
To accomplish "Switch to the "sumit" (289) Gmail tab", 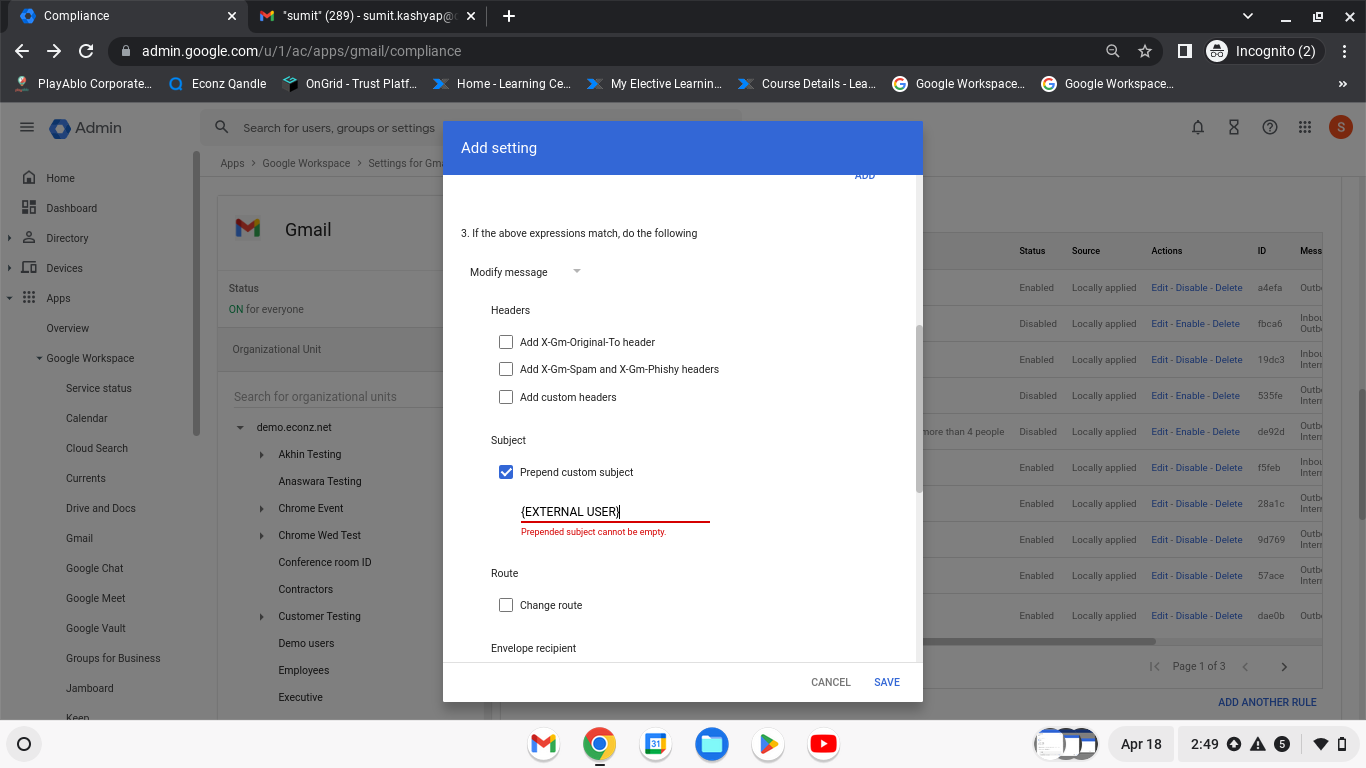I will click(x=368, y=16).
